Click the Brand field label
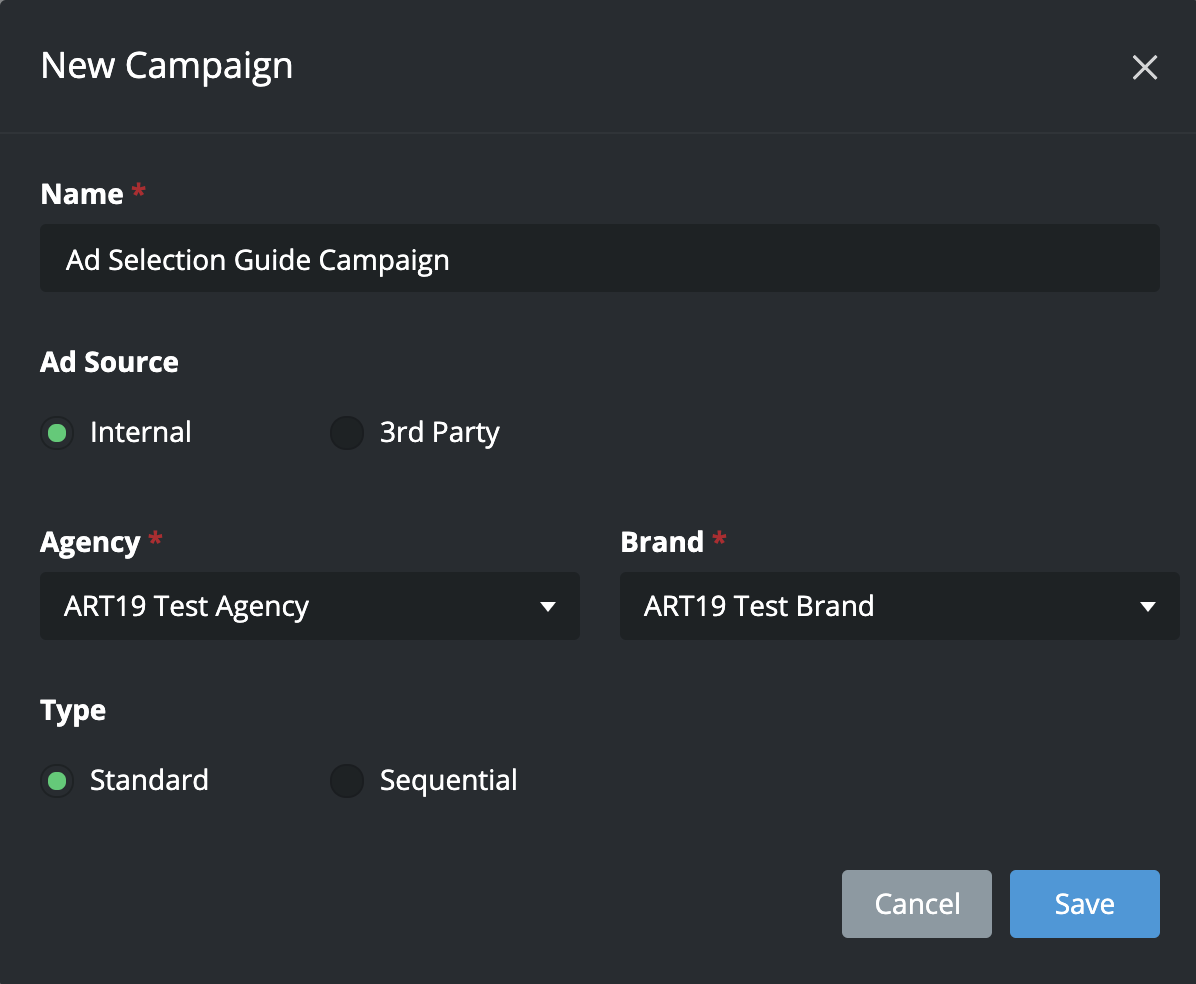Screen dimensions: 1196x984 tap(662, 542)
